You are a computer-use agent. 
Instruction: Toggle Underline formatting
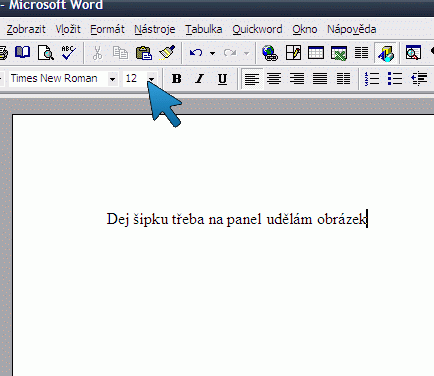(222, 79)
